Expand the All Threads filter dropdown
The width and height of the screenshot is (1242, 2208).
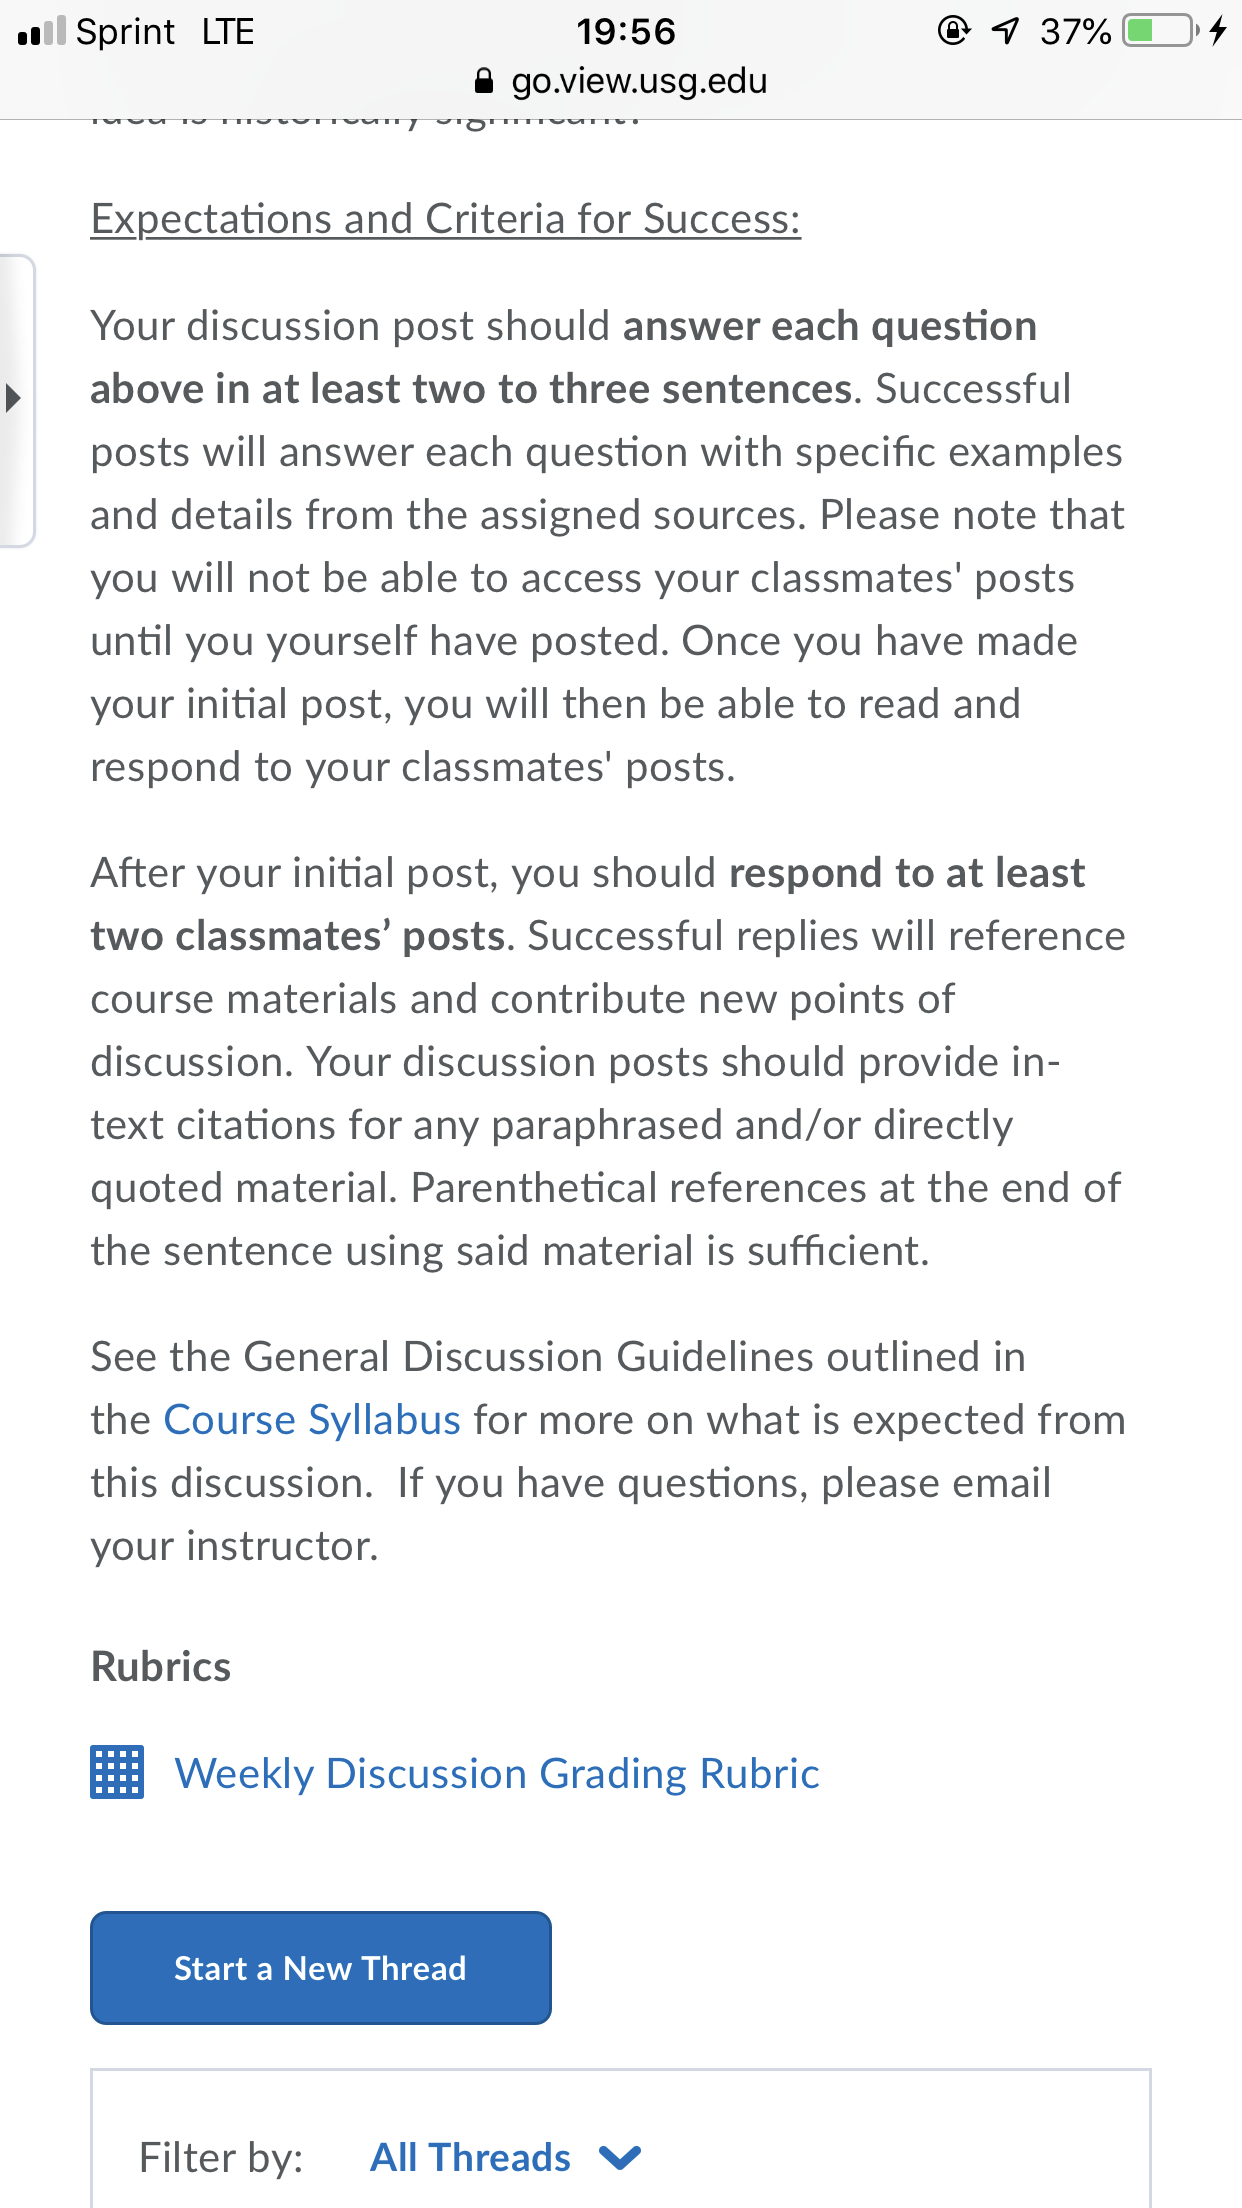[505, 2158]
